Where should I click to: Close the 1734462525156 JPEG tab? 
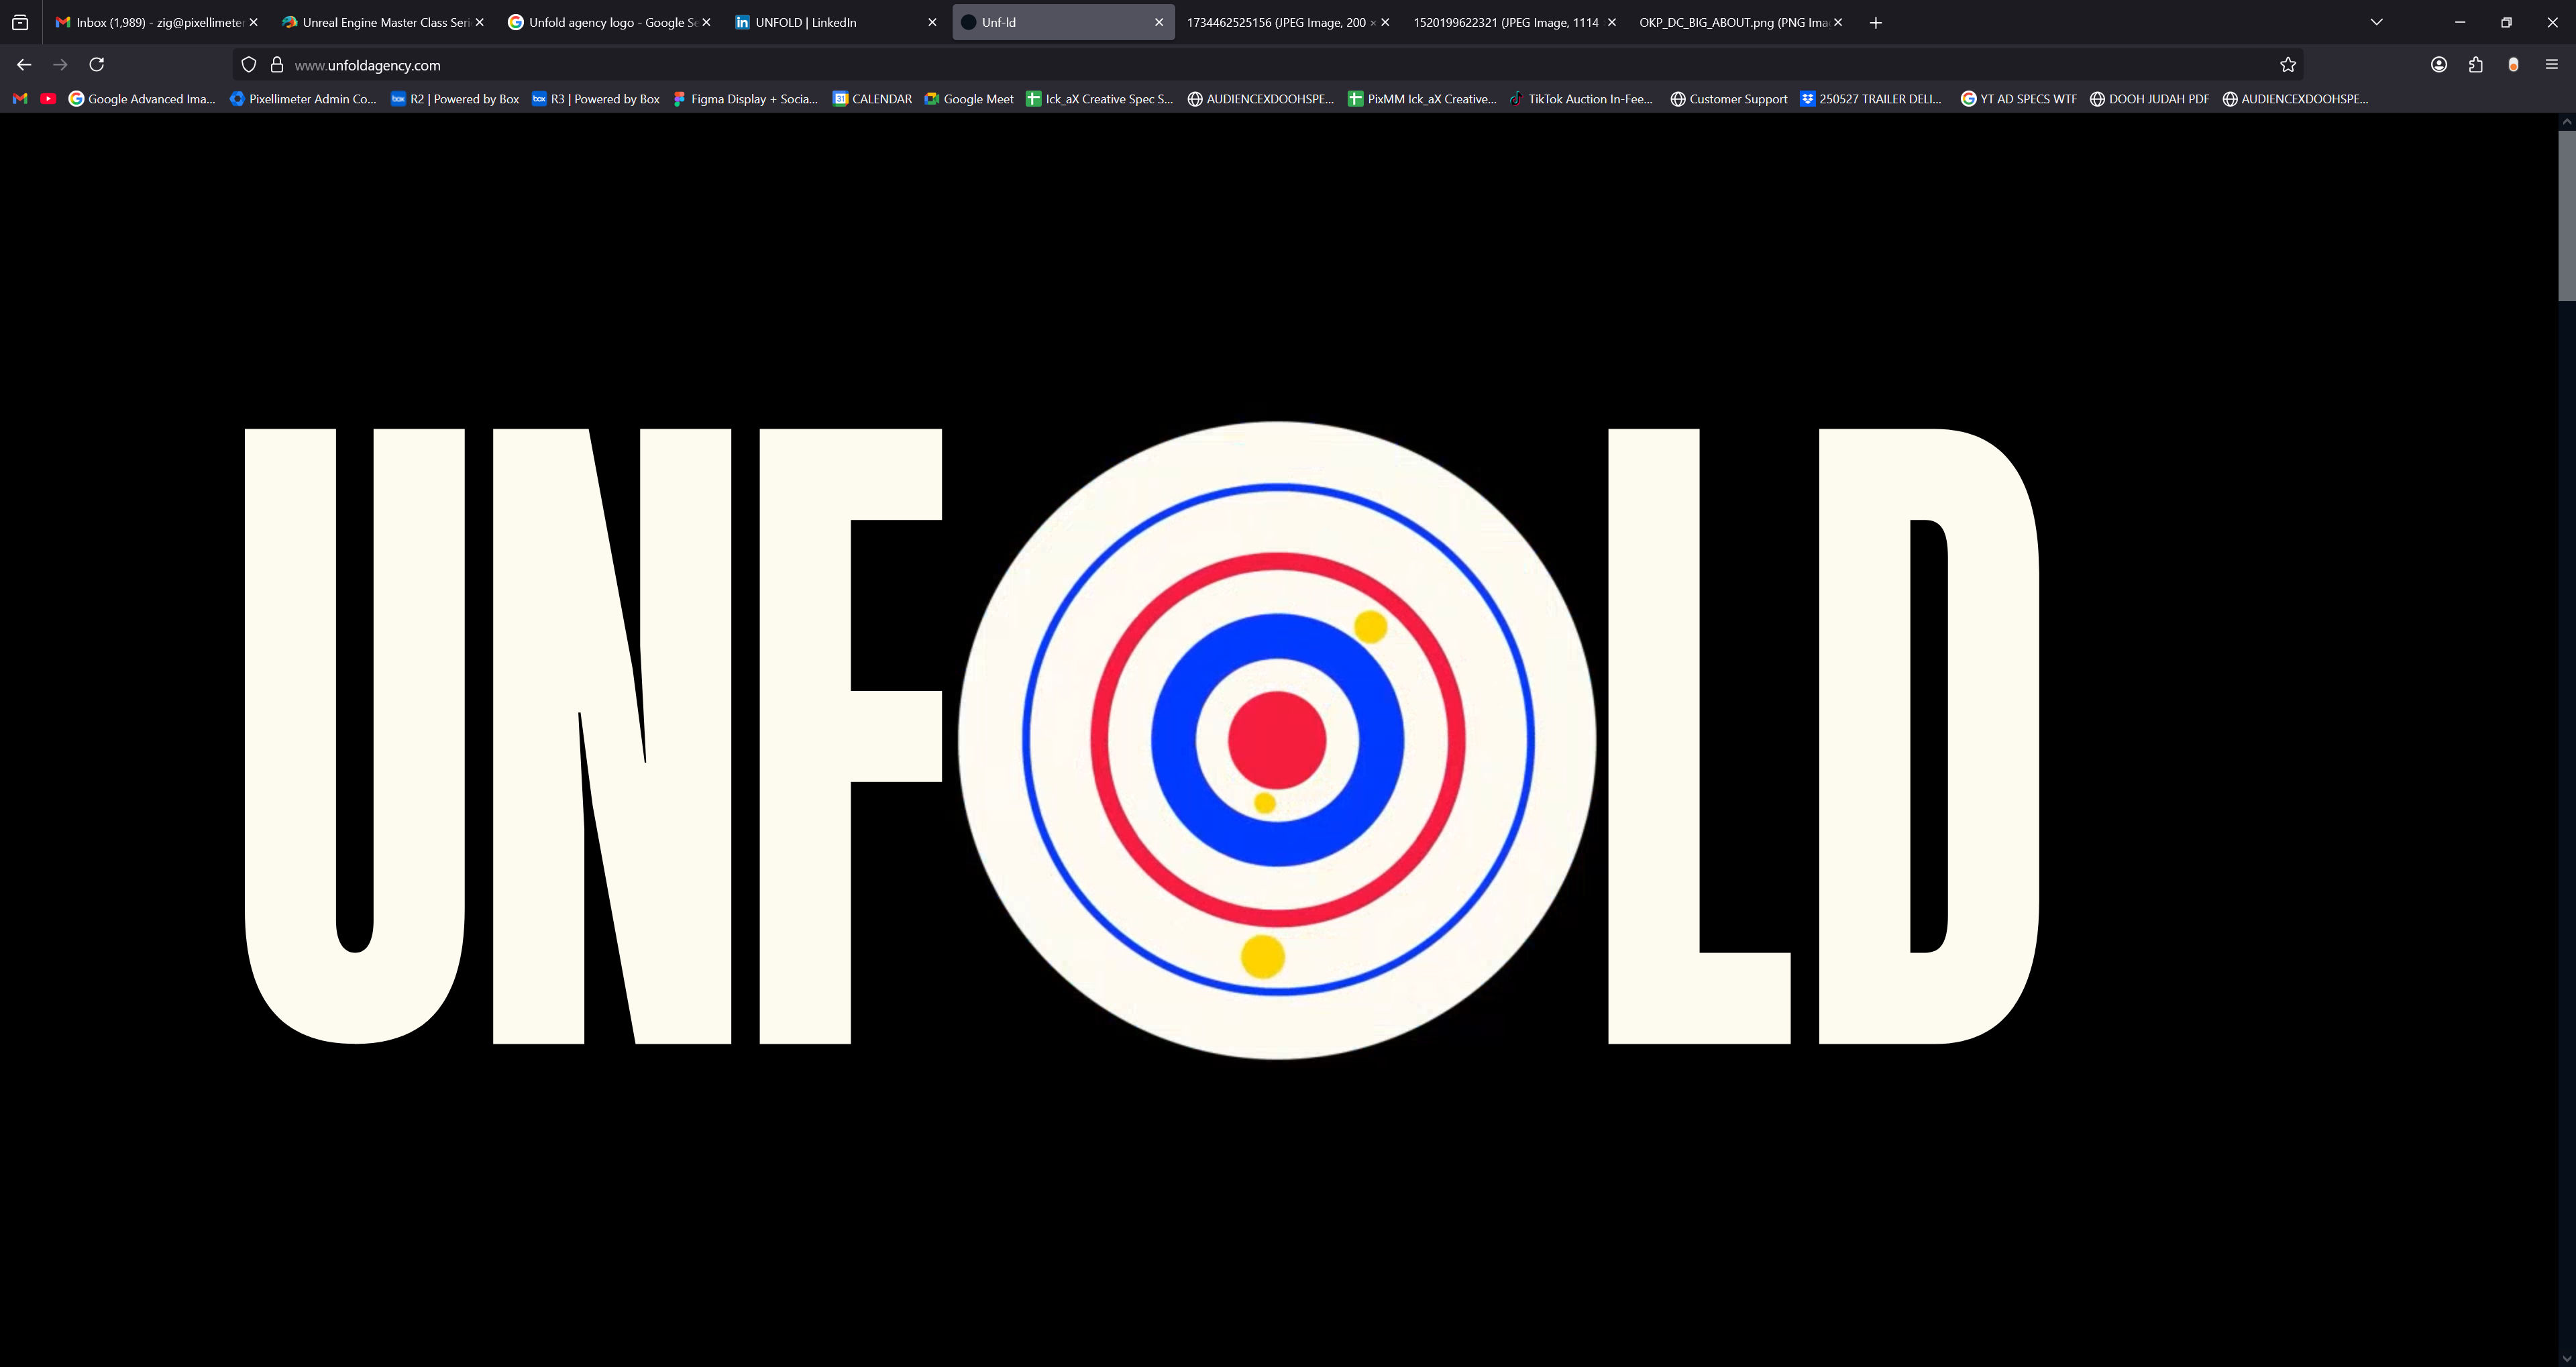pos(1385,22)
